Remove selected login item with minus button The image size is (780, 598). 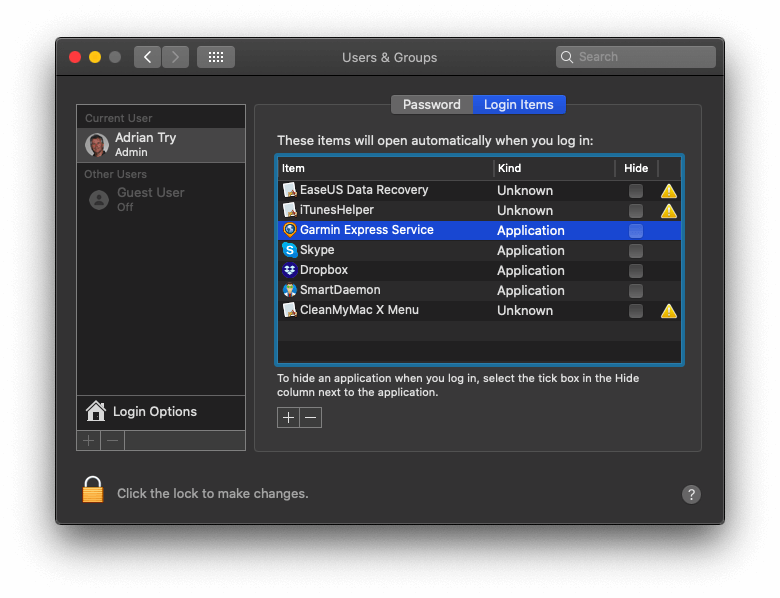[x=310, y=417]
